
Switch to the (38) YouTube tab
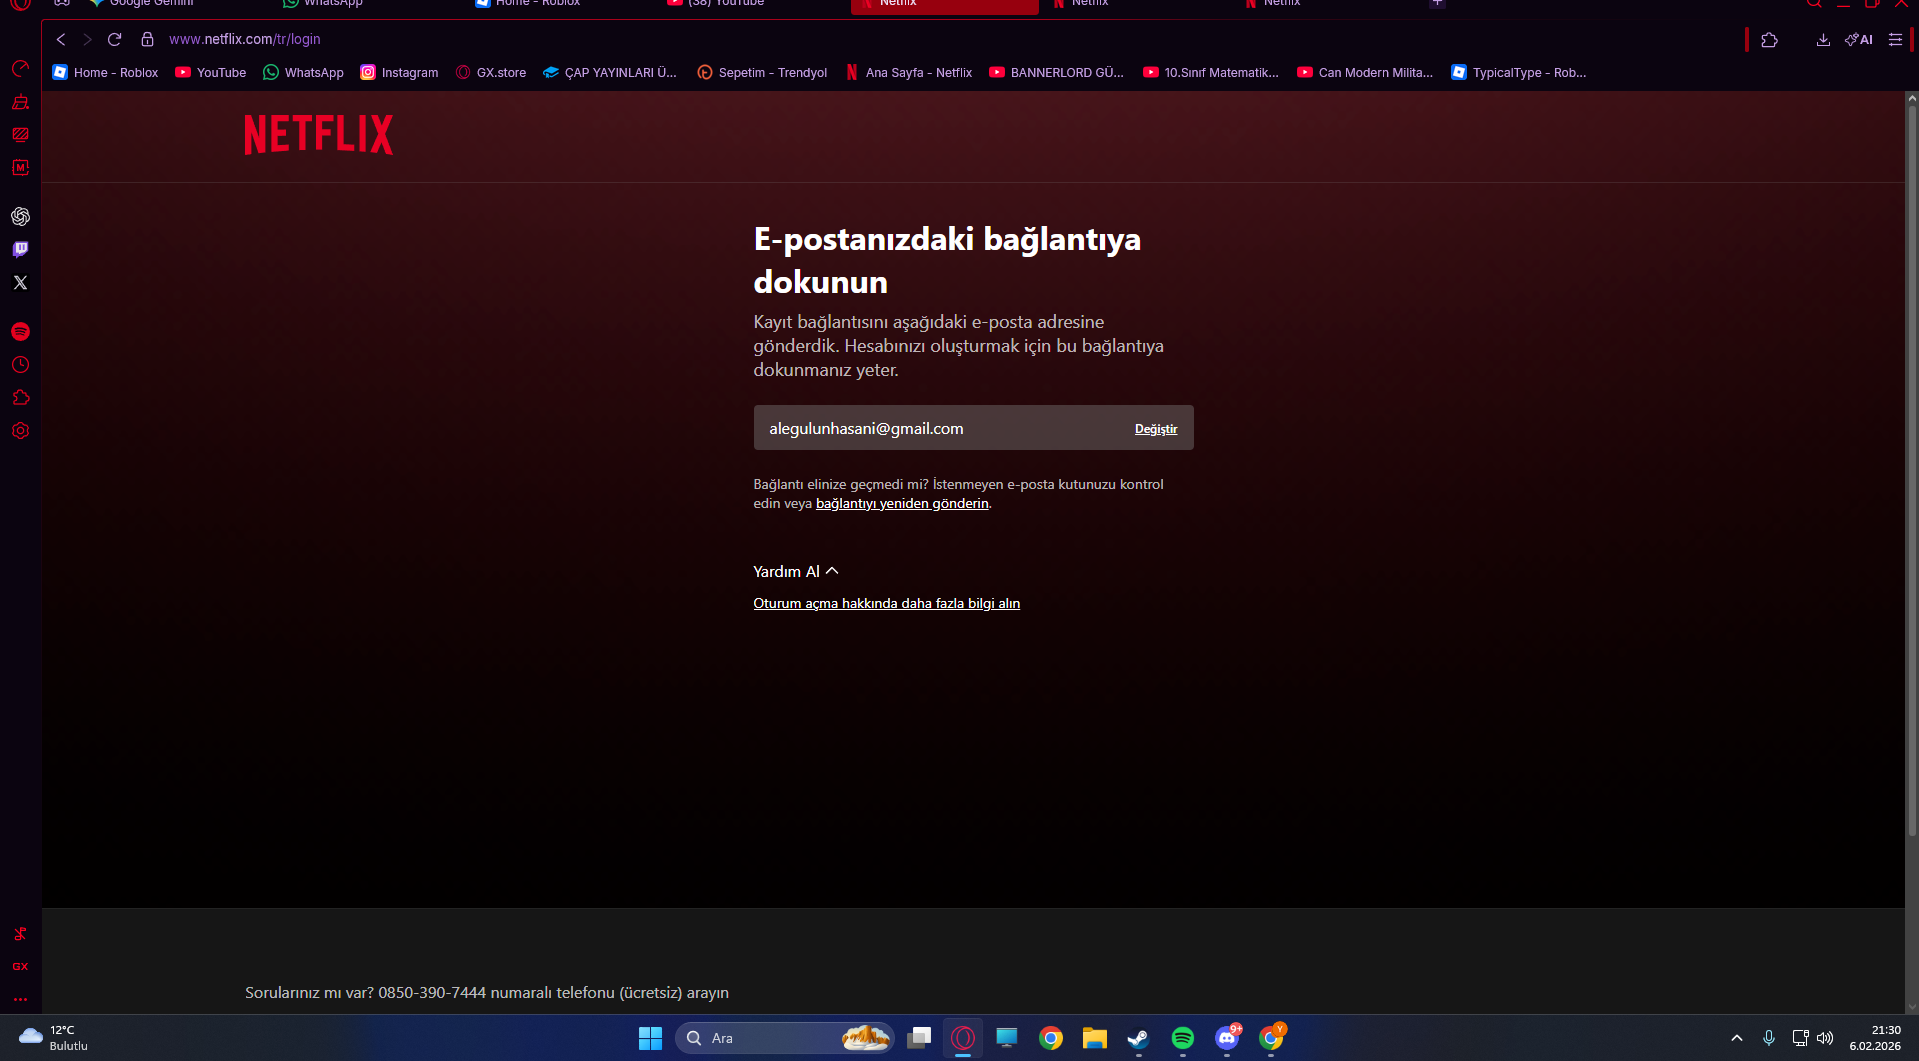(x=716, y=4)
